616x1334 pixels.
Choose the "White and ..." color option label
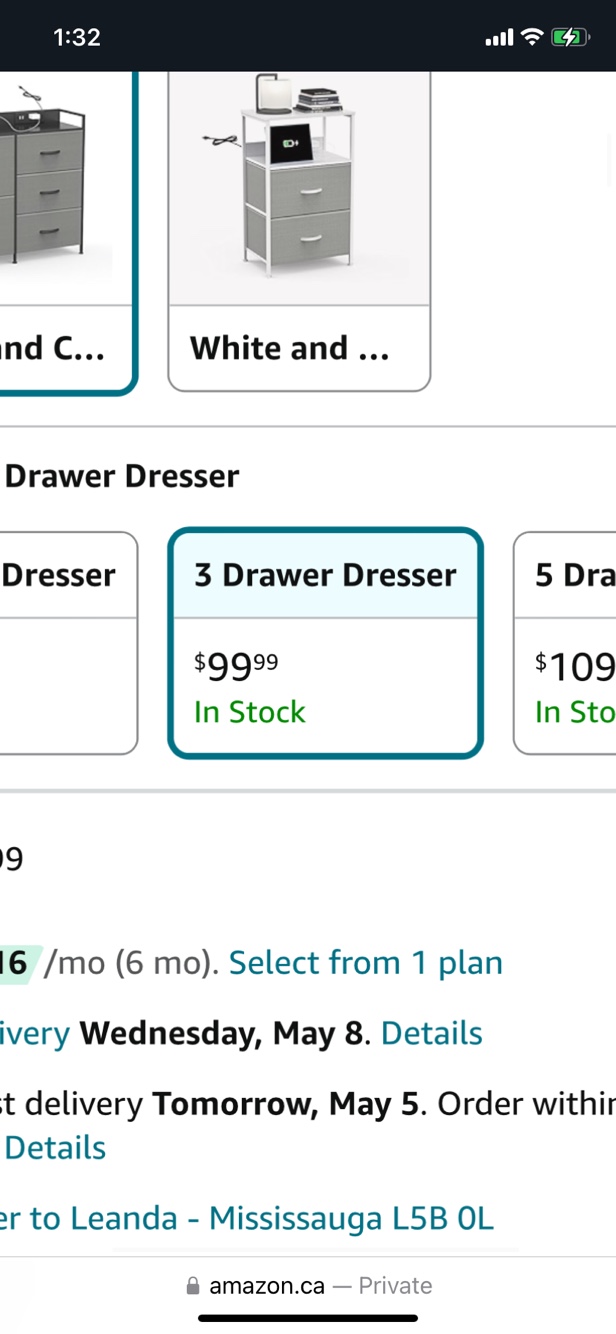(290, 348)
